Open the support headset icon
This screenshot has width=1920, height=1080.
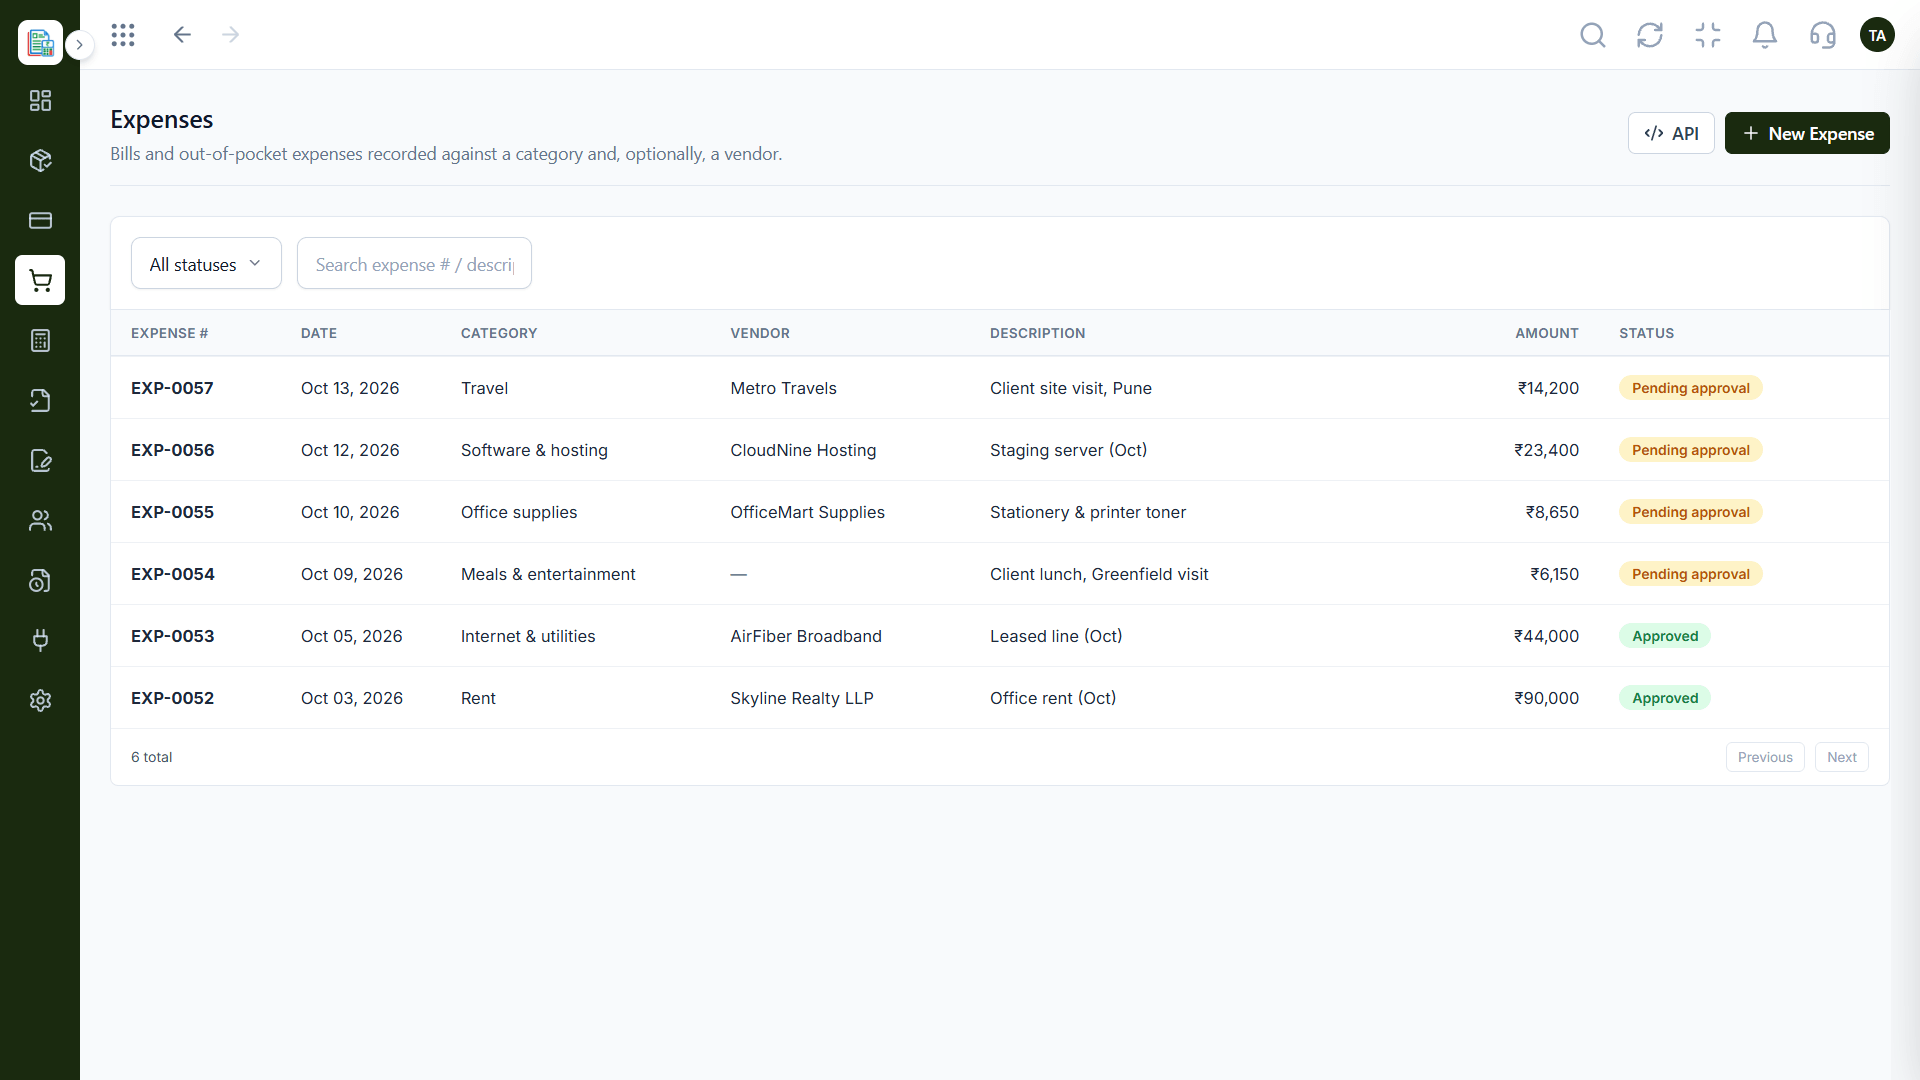click(1823, 36)
